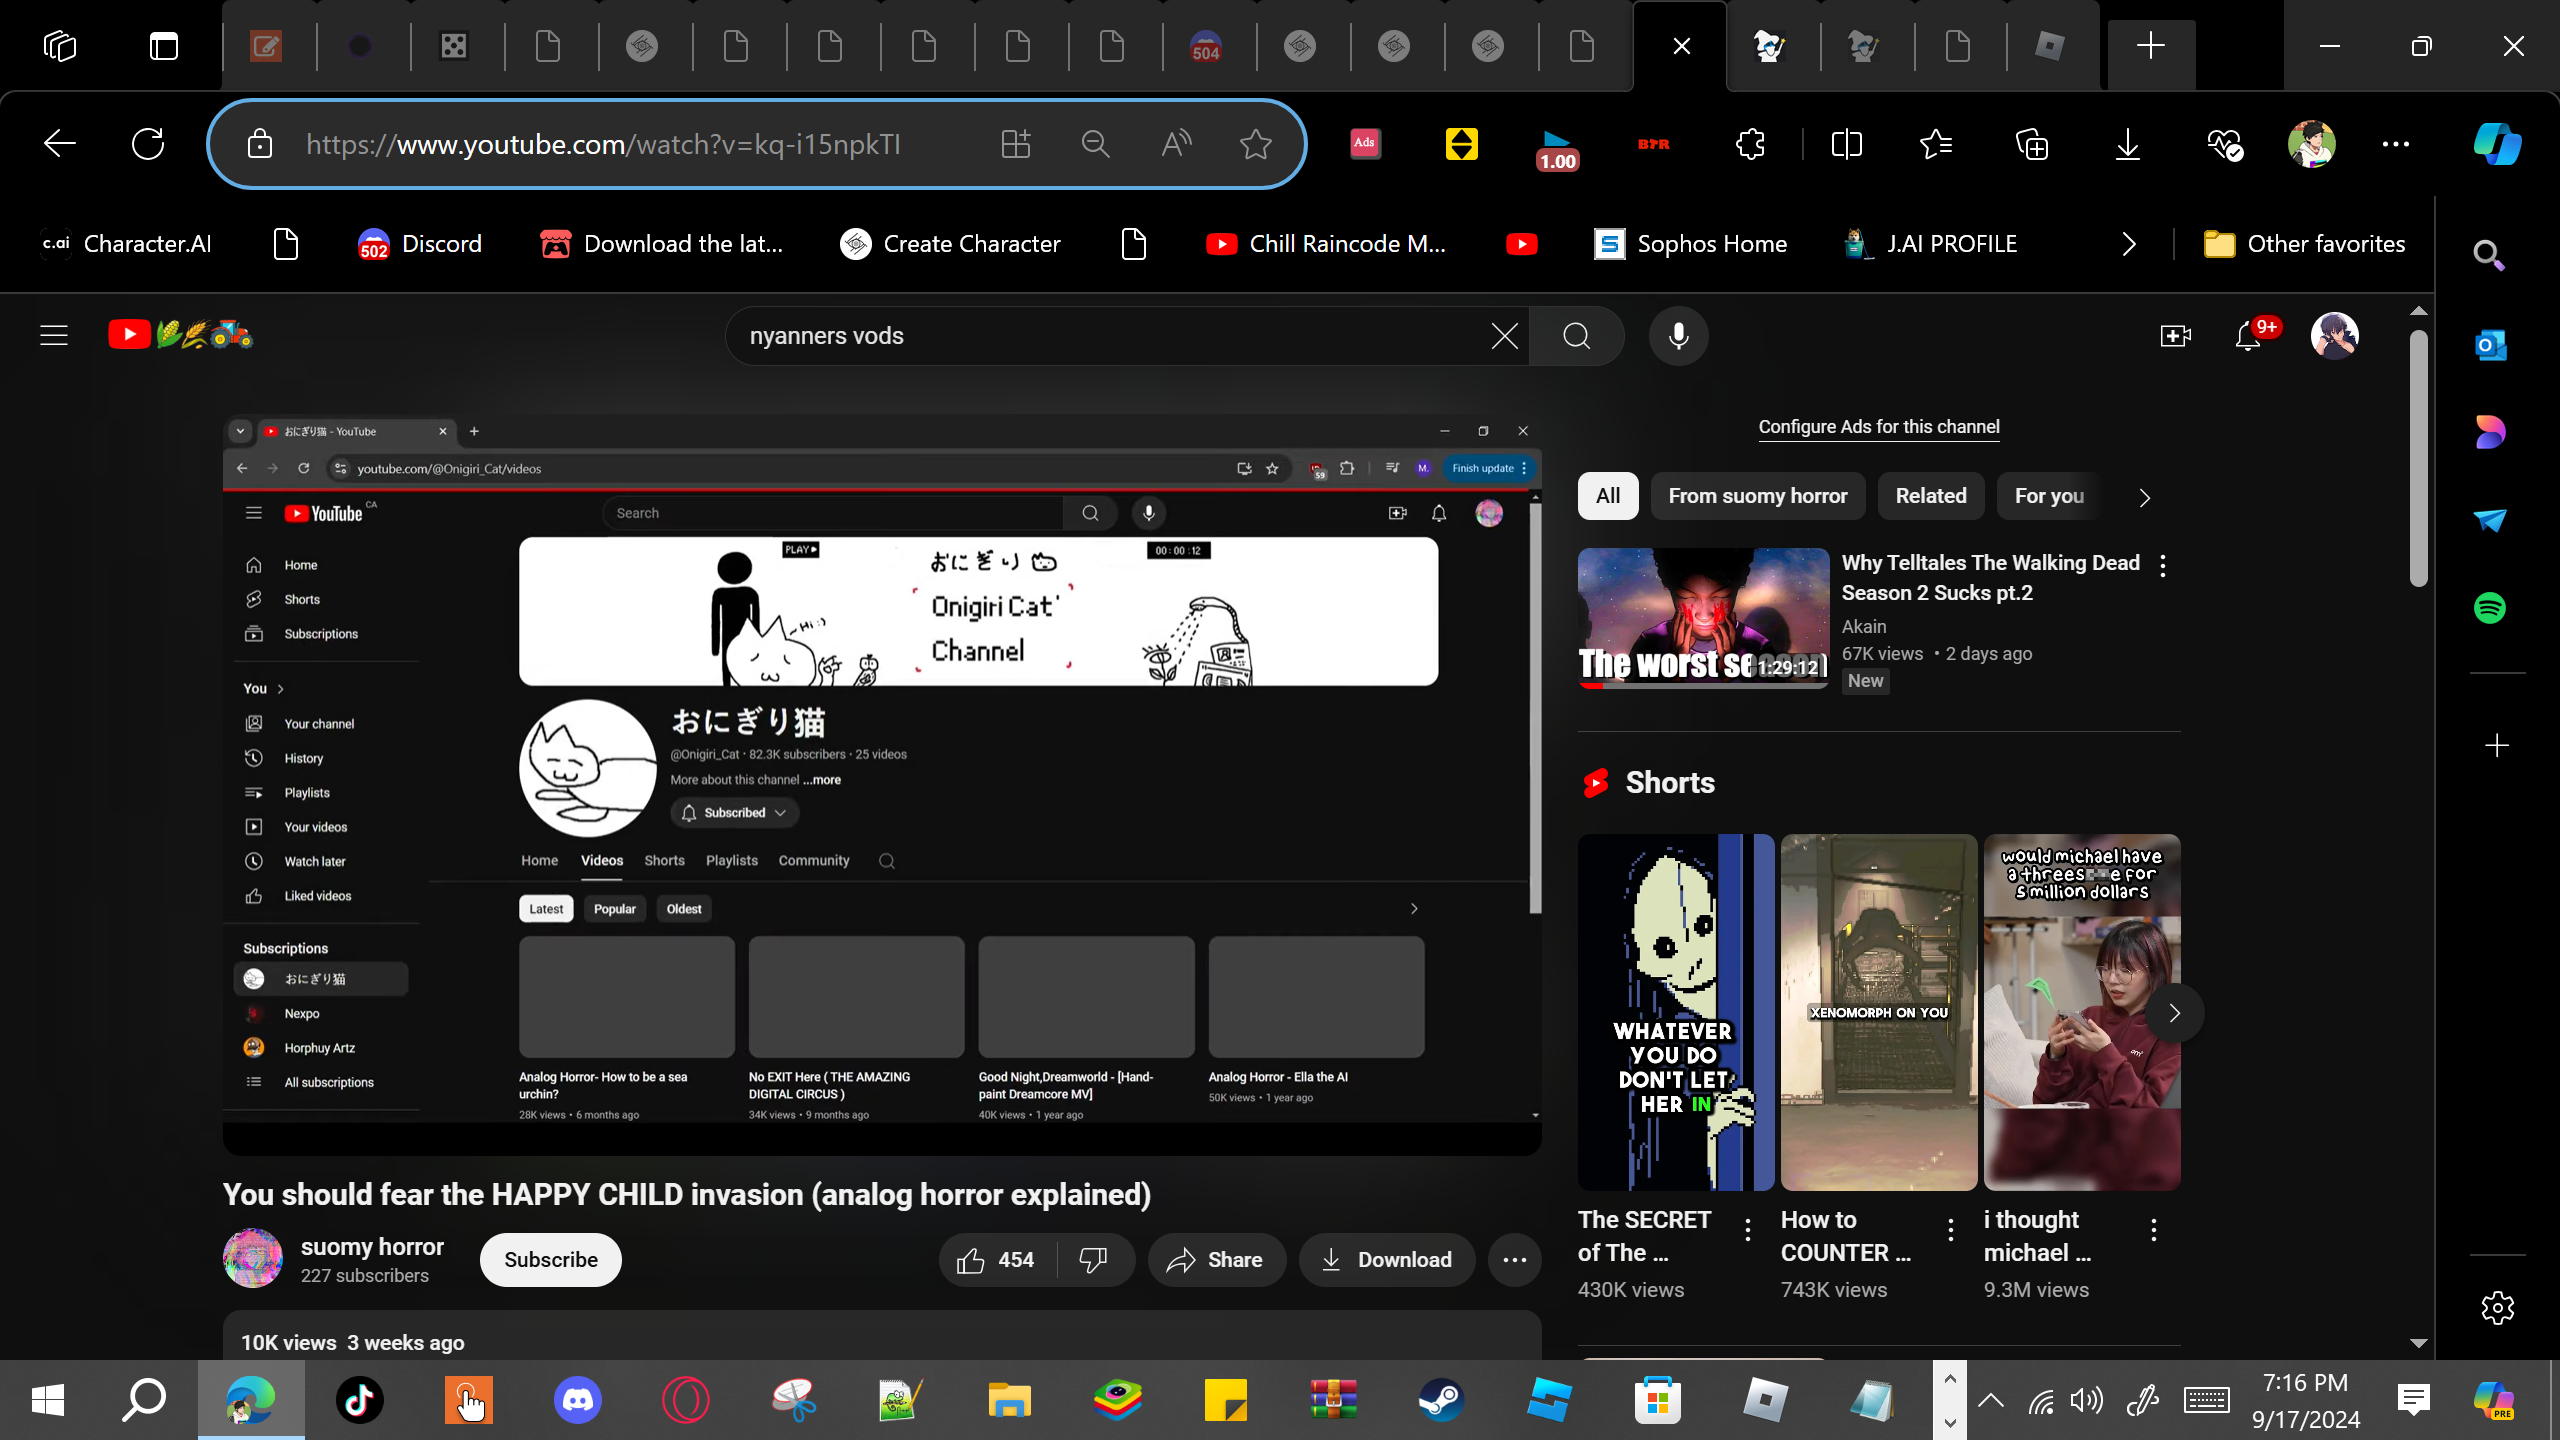Screen dimensions: 2560x1440
Task: Open more actions ellipsis under video
Action: [1514, 1260]
